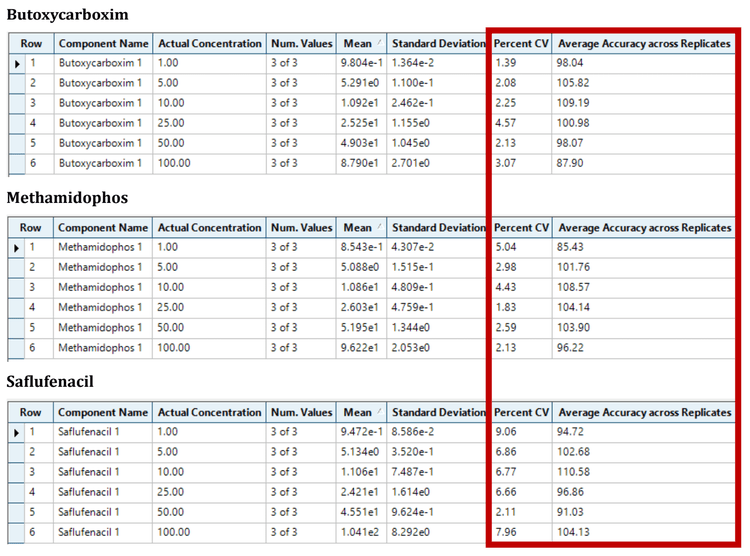
Task: Click the current-row arrow in Saflufenacil table
Action: [16, 432]
